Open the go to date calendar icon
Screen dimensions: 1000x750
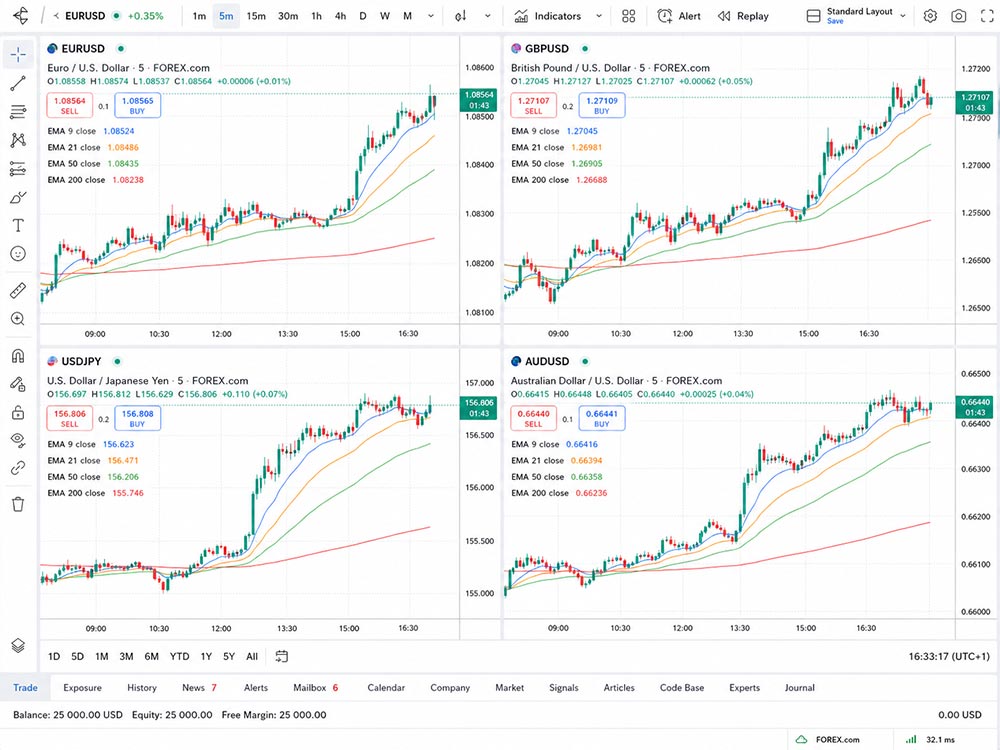point(281,656)
